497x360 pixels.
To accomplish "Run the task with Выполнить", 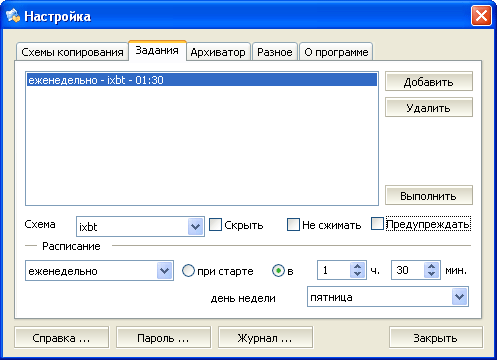I will (x=429, y=195).
